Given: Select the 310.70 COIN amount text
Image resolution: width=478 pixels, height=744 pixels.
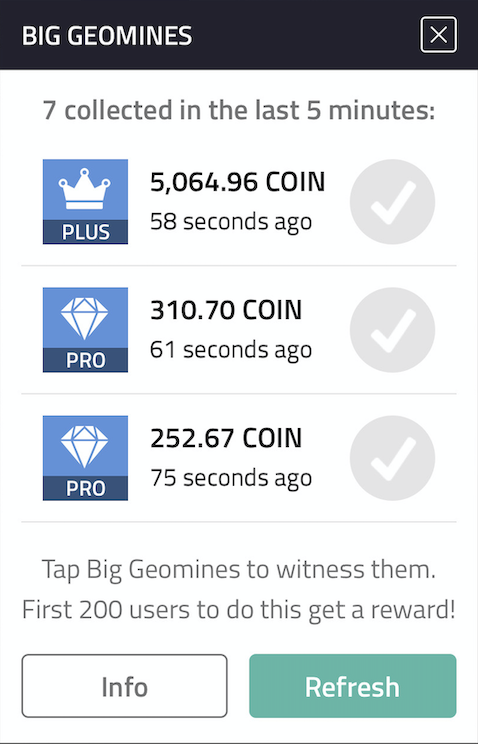Looking at the screenshot, I should click(x=226, y=310).
